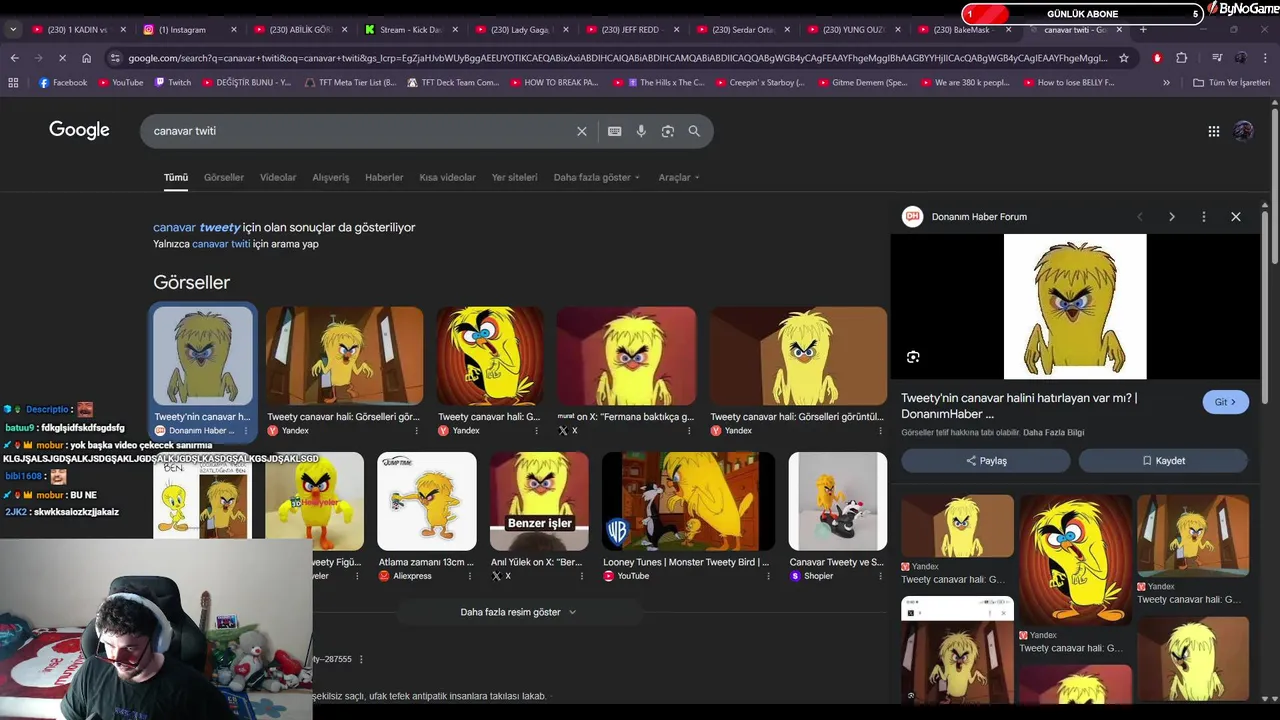The height and width of the screenshot is (720, 1280).
Task: Open the Aliexpress Atlama zamanı thumbnail
Action: coord(427,501)
